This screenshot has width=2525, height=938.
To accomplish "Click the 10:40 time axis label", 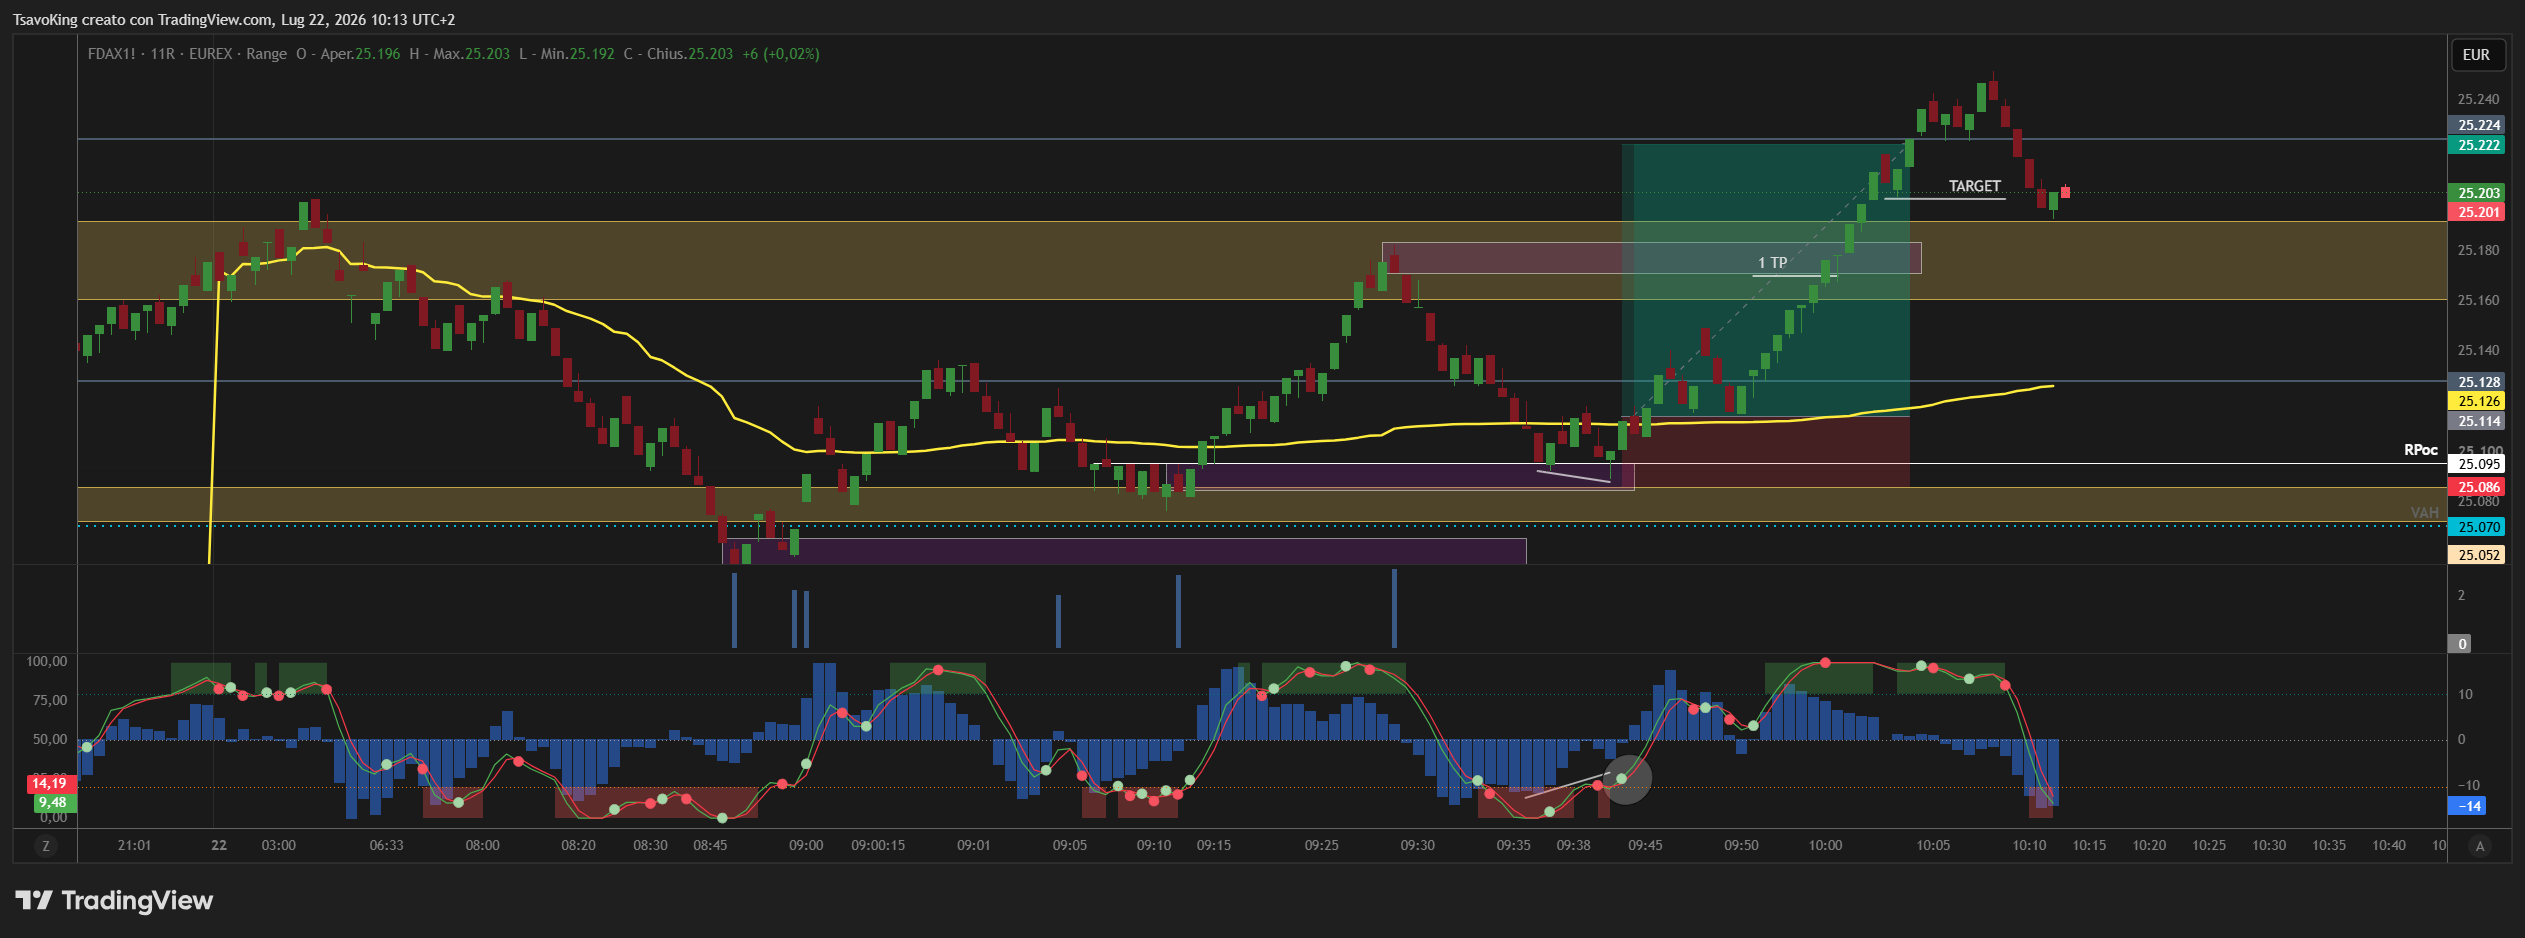I will (2389, 846).
